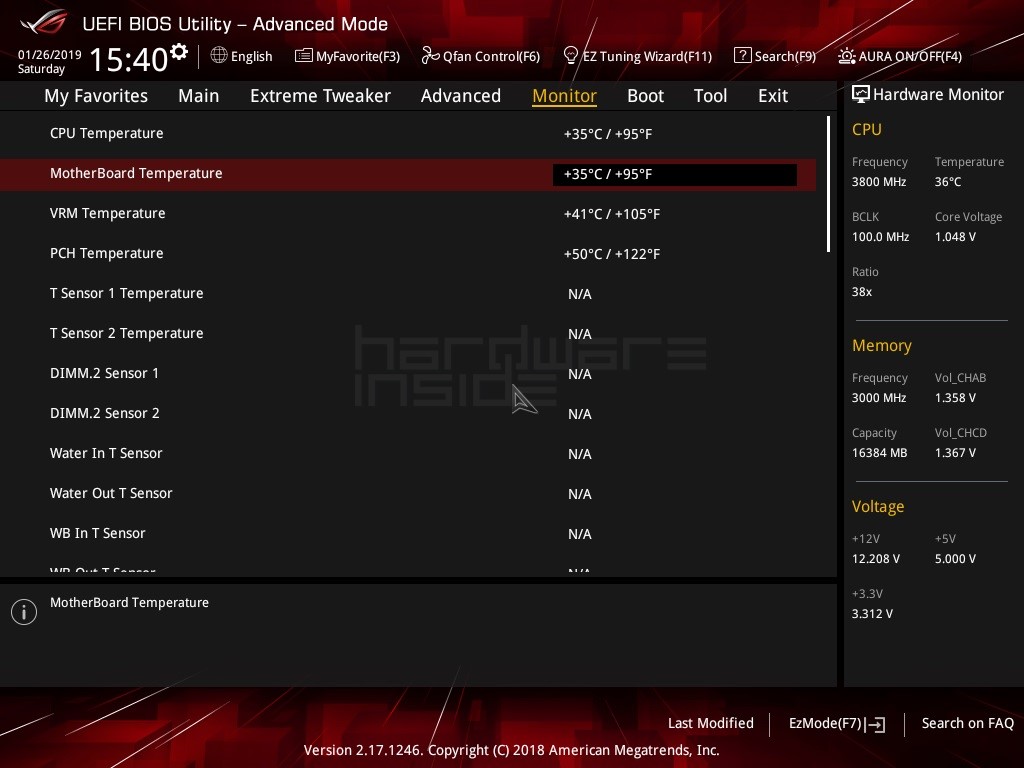This screenshot has width=1024, height=768.
Task: Select the MotherBoard Temperature row
Action: (x=408, y=174)
